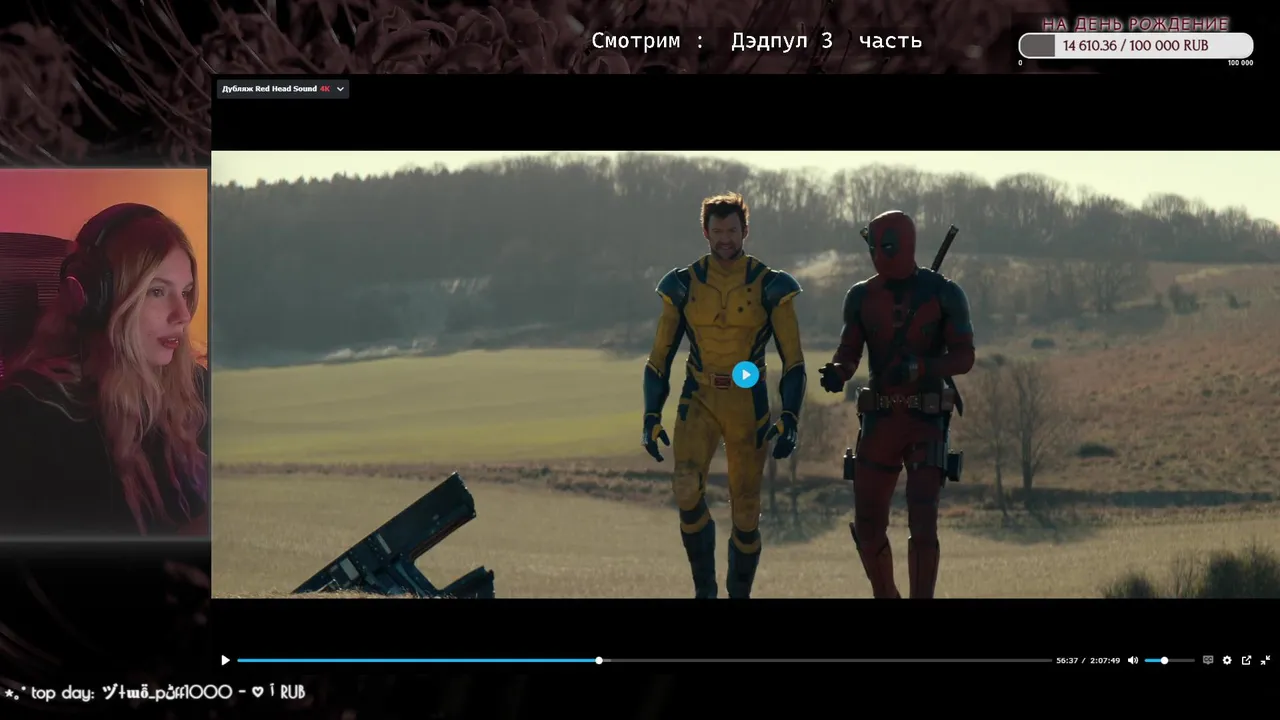Open the Red Head Sound dubbing dropdown
Image resolution: width=1280 pixels, height=720 pixels.
pos(283,89)
